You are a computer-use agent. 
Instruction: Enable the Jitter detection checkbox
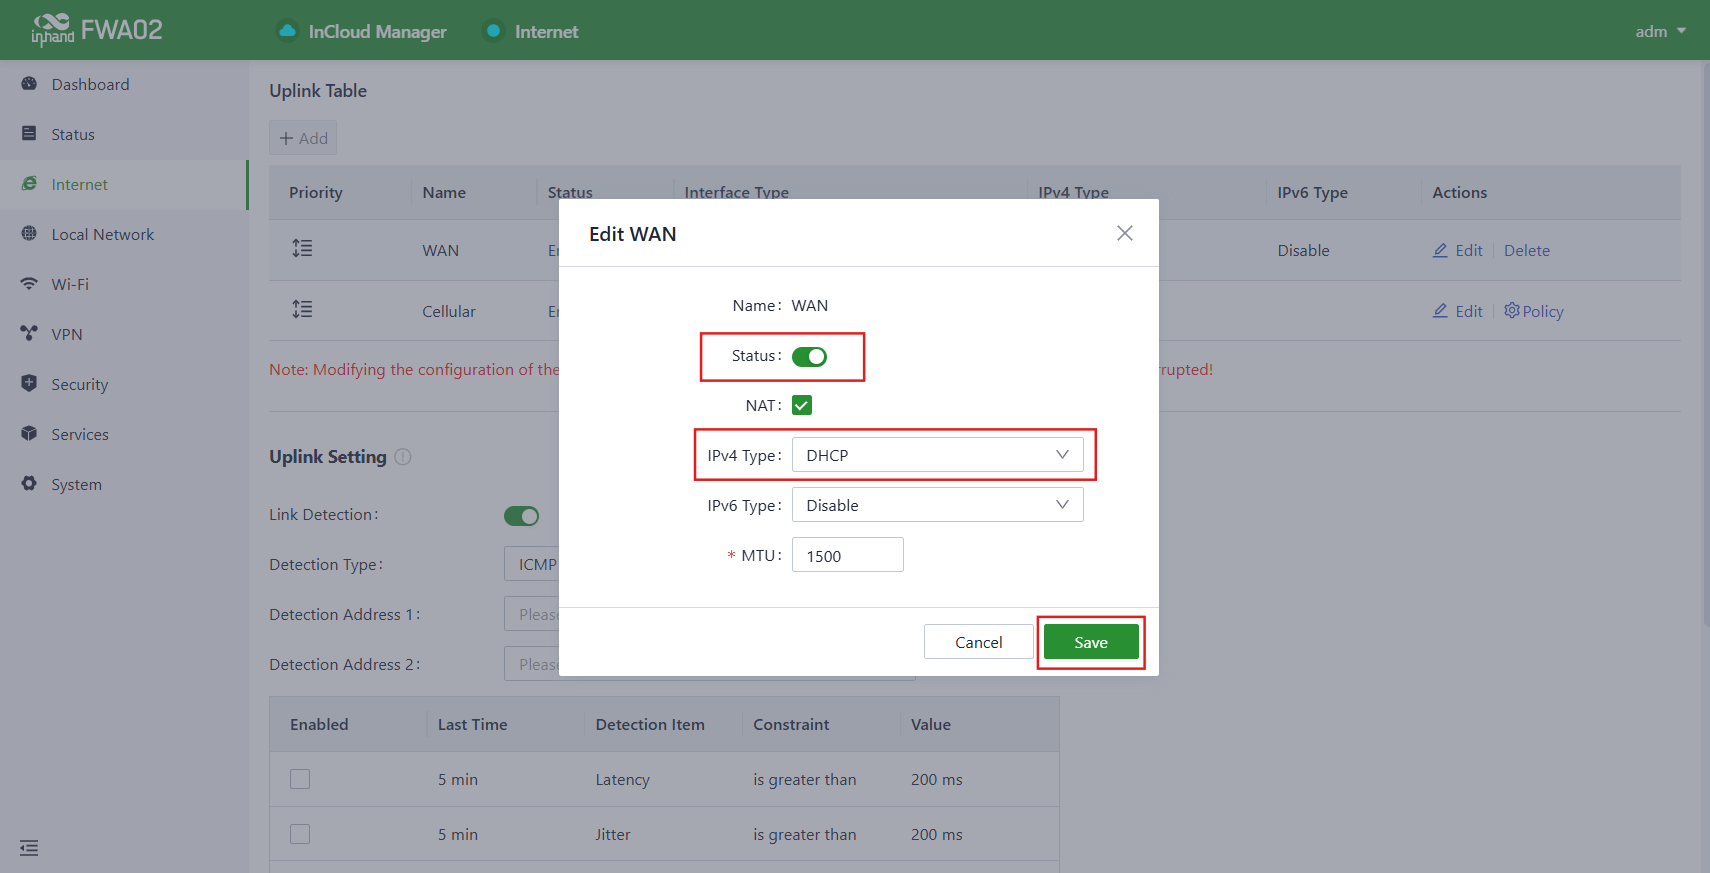tap(300, 834)
